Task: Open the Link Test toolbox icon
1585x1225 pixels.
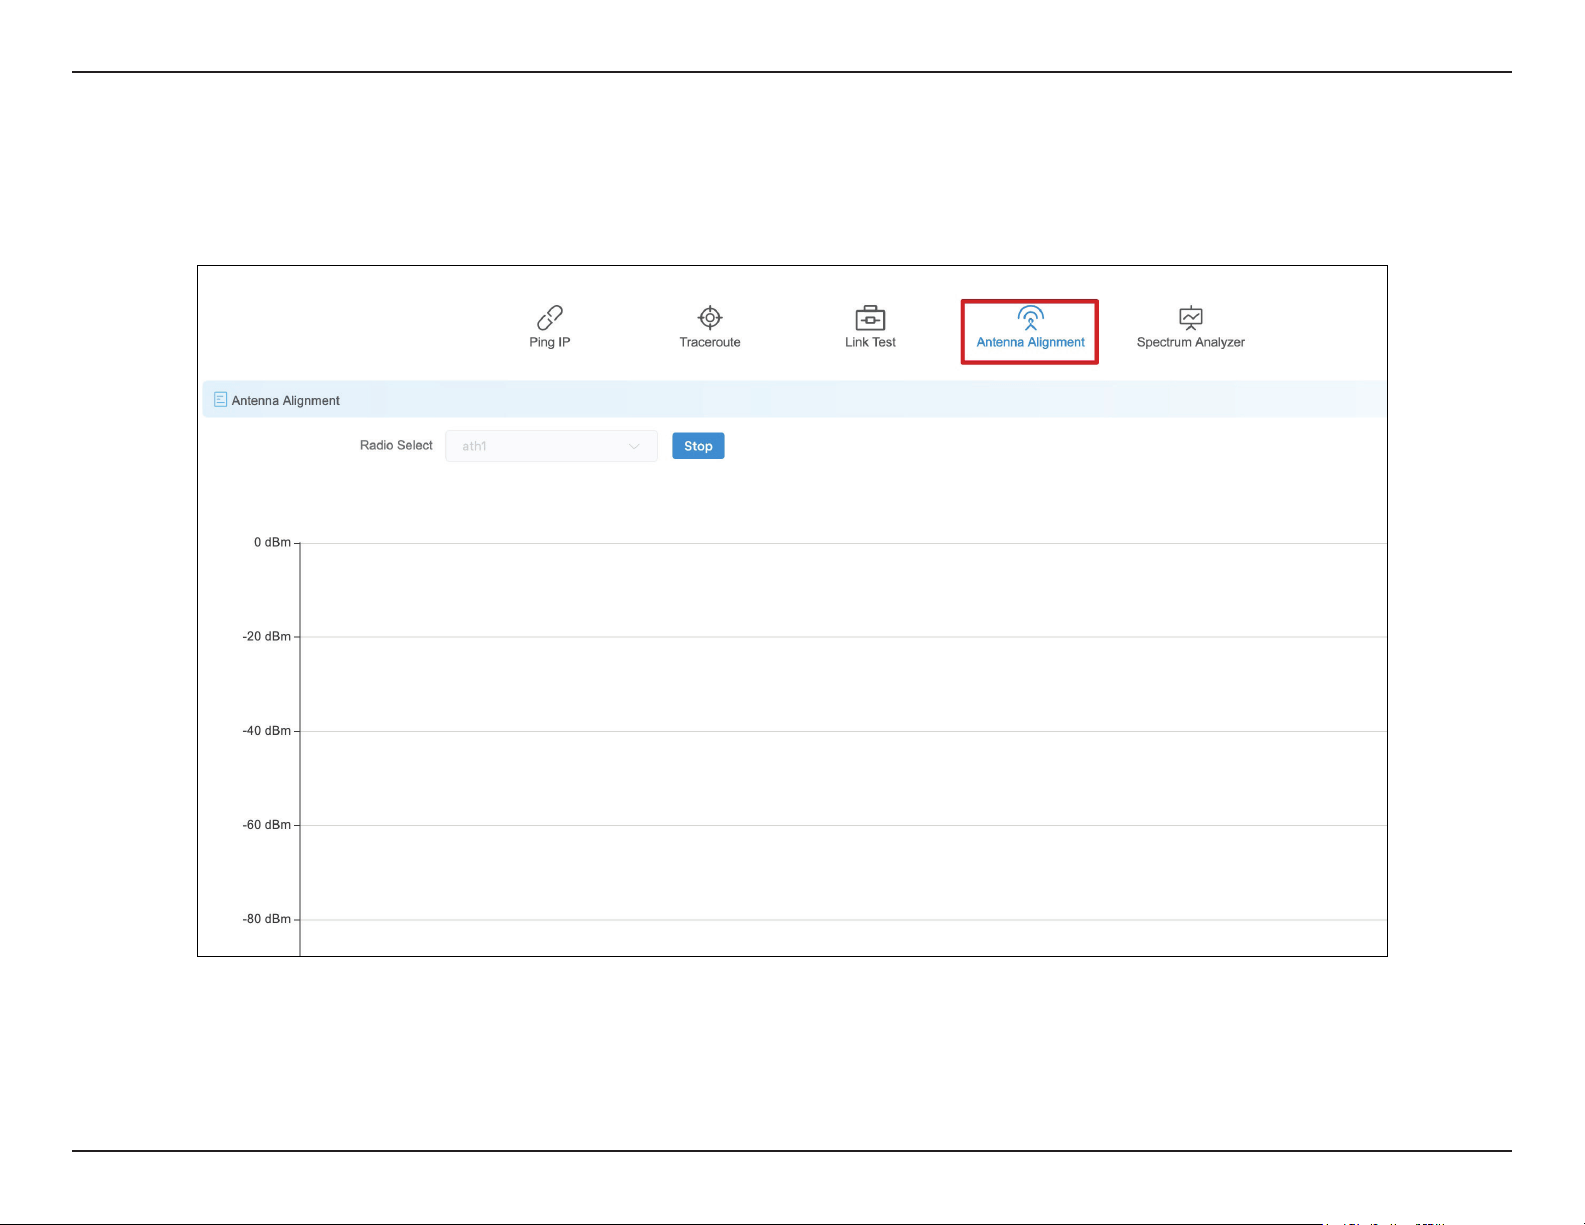Action: point(870,318)
